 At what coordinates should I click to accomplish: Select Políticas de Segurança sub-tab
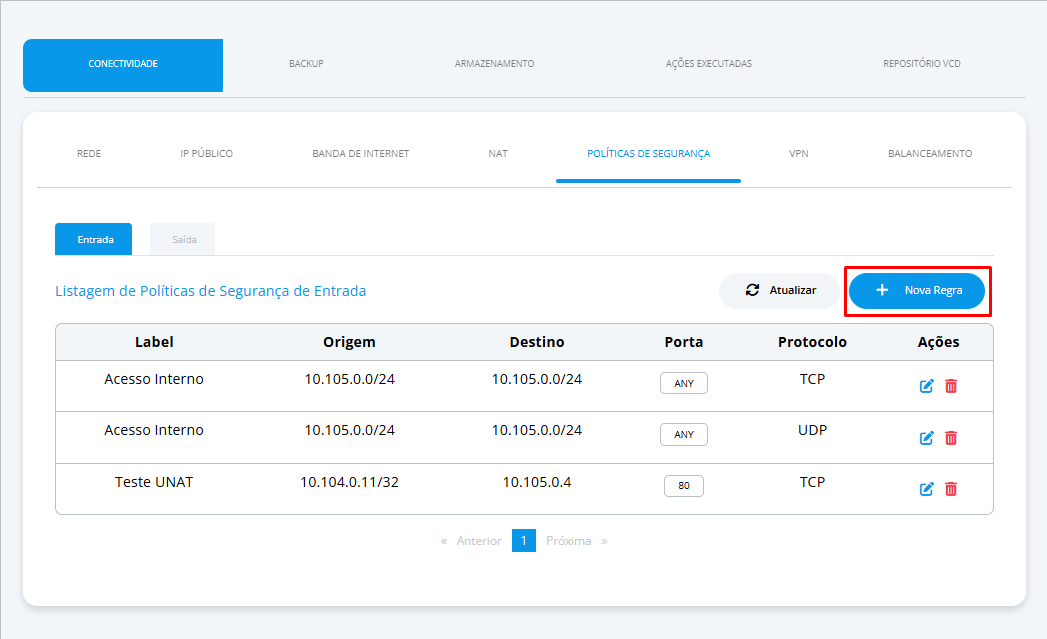648,154
